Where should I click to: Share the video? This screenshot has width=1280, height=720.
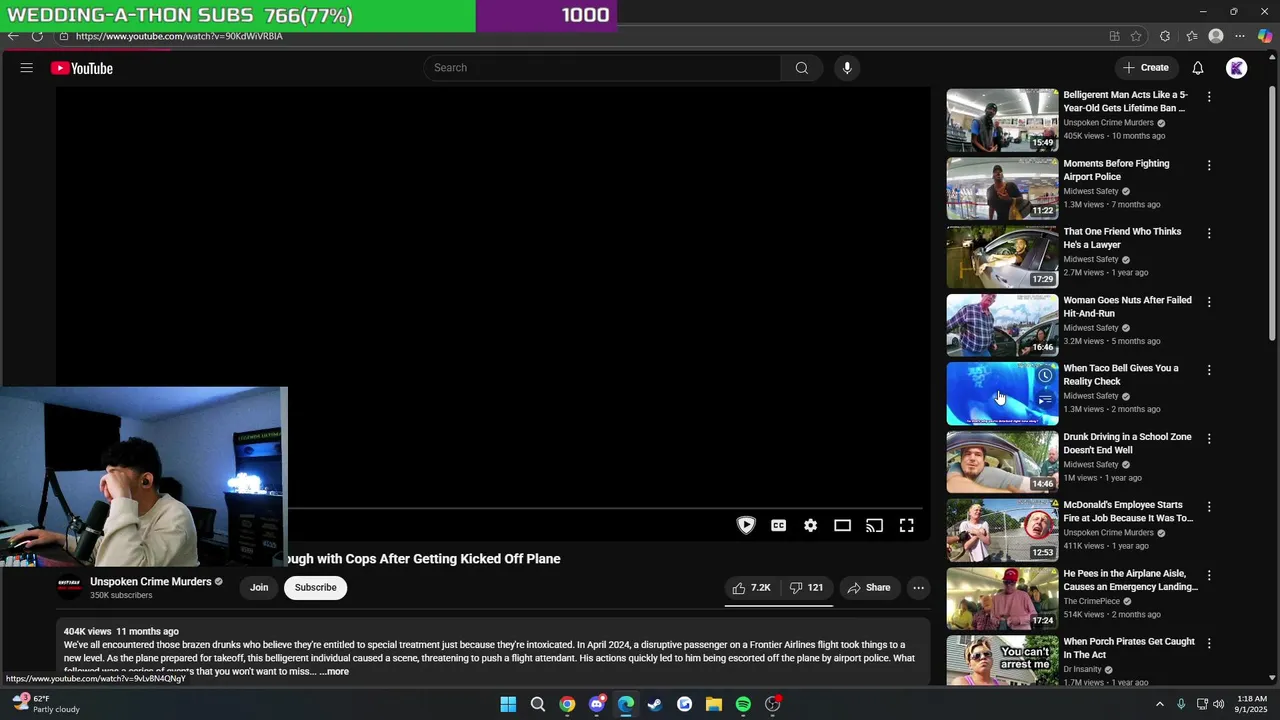[x=869, y=588]
